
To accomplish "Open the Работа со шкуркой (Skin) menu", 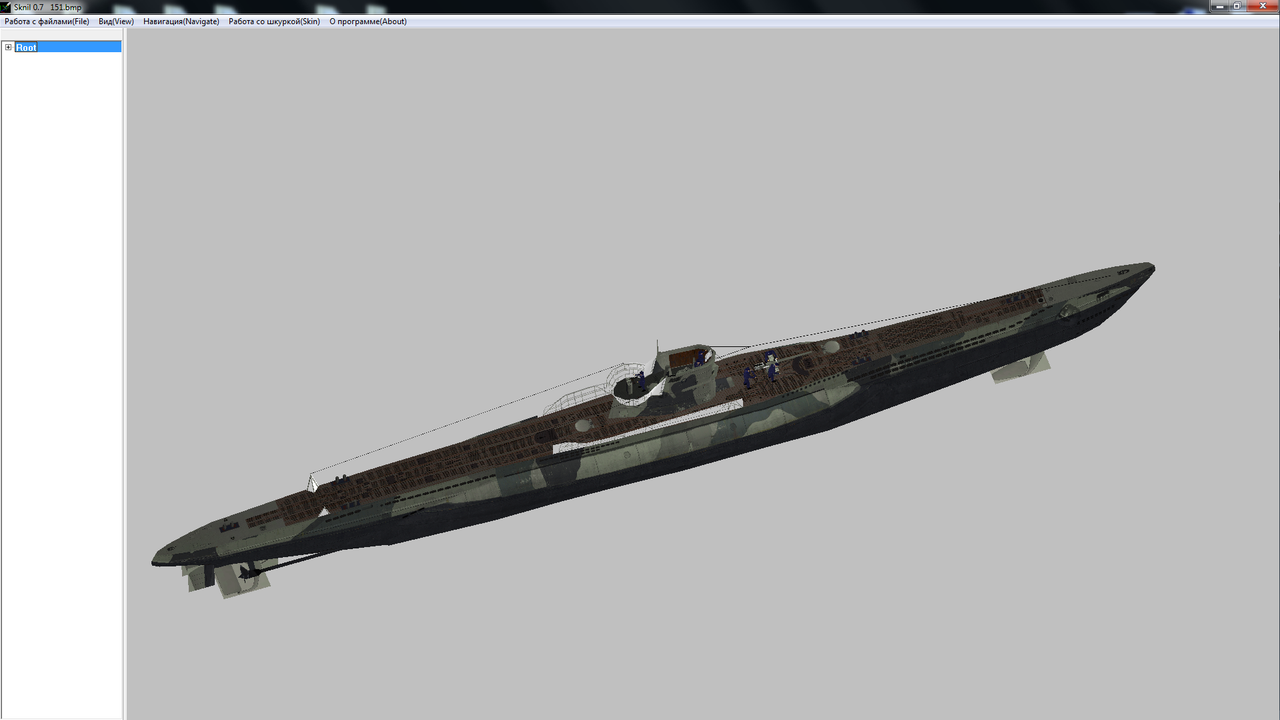I will (274, 21).
